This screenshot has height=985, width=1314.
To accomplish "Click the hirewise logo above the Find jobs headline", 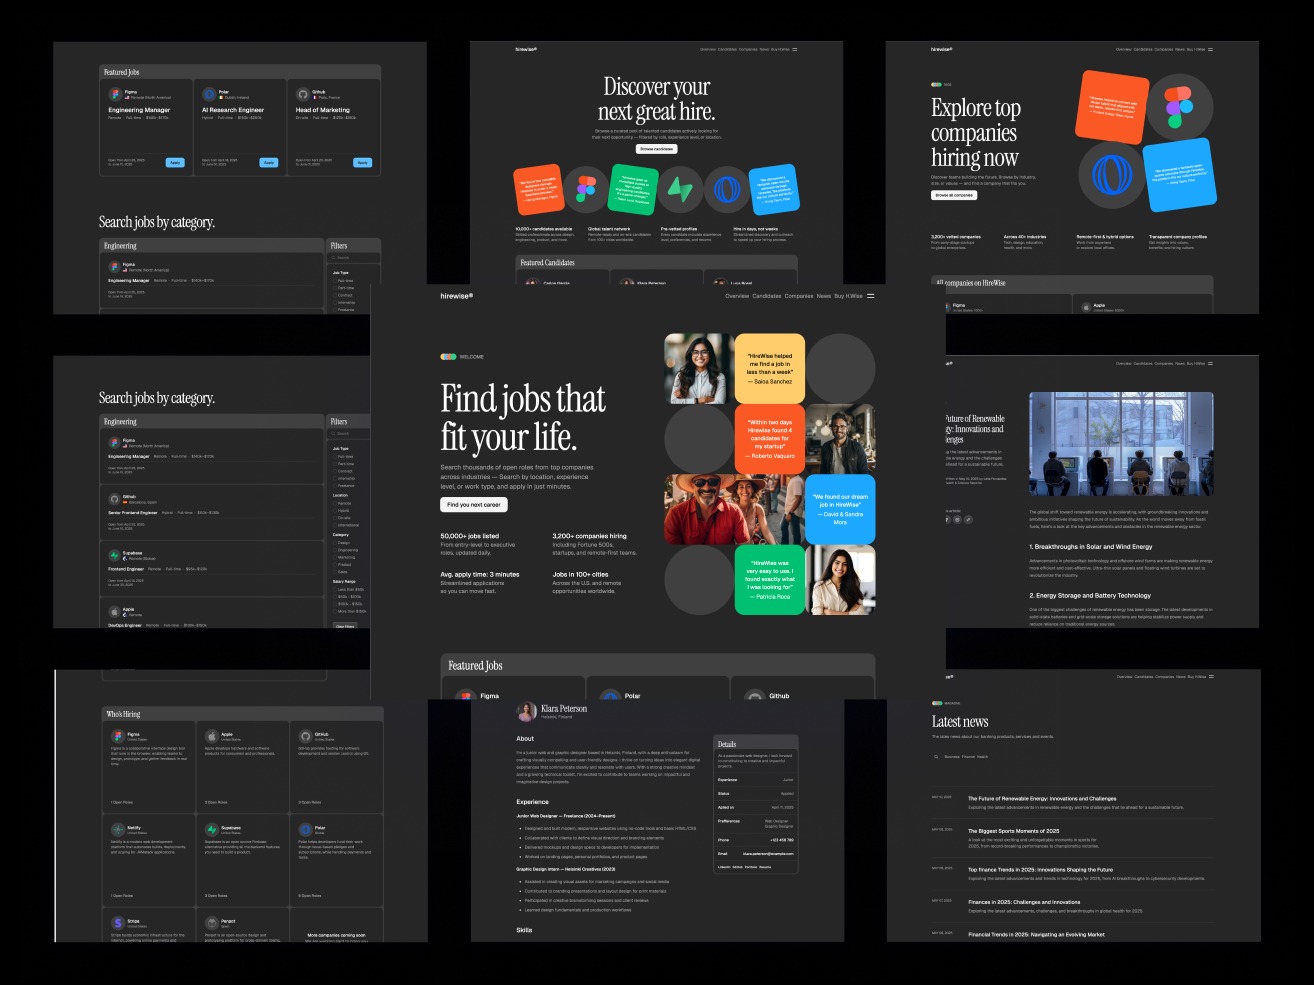I will tap(456, 296).
